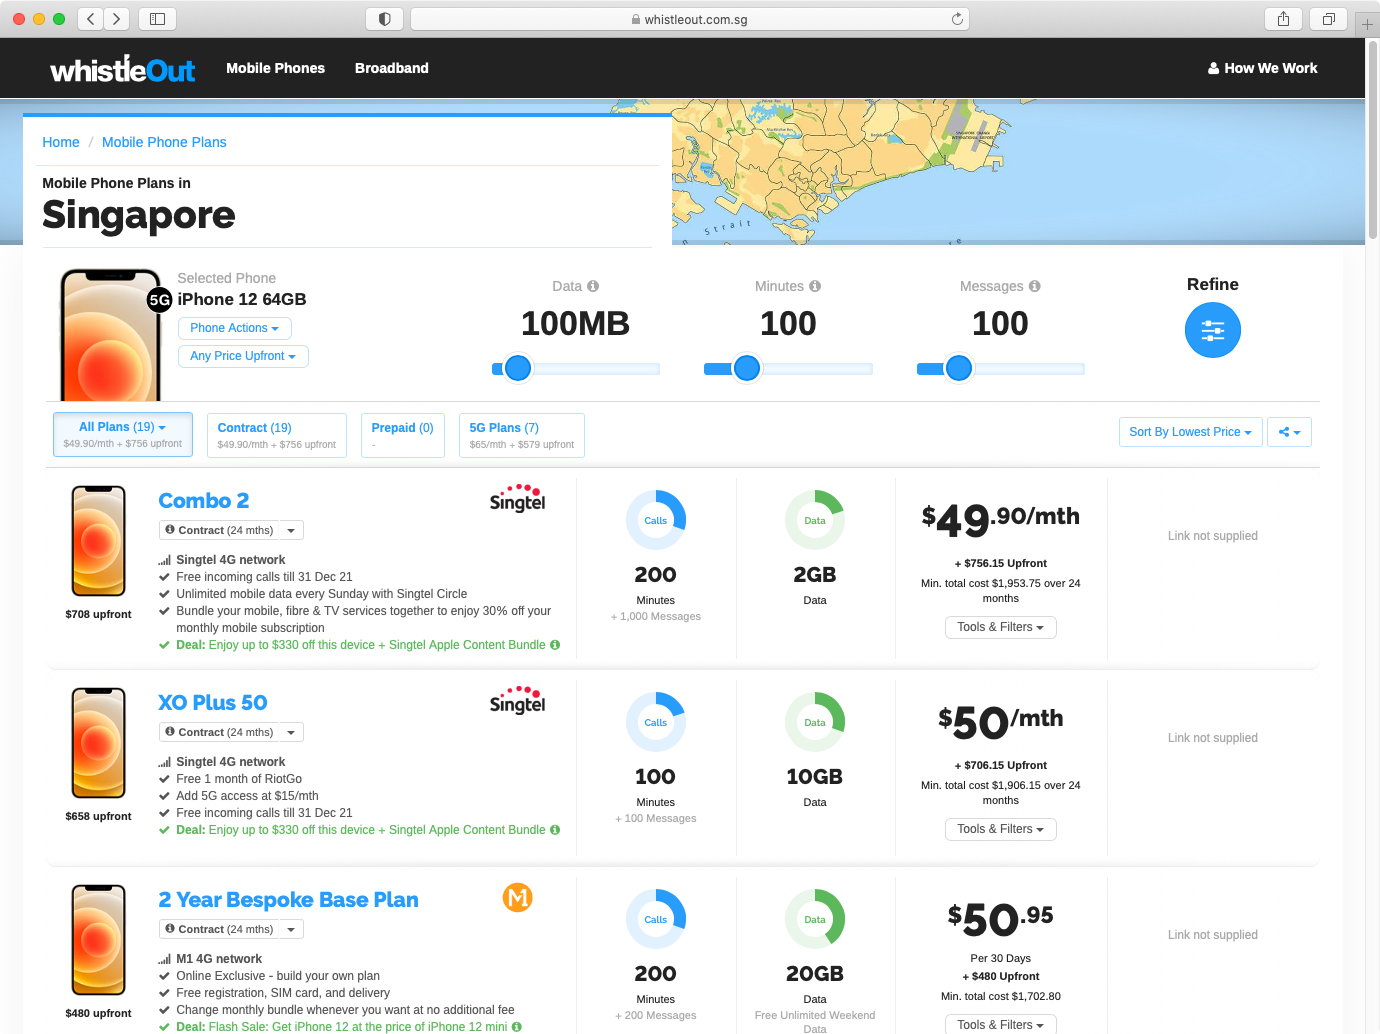
Task: Click the blue Refine filter icon
Action: pos(1212,330)
